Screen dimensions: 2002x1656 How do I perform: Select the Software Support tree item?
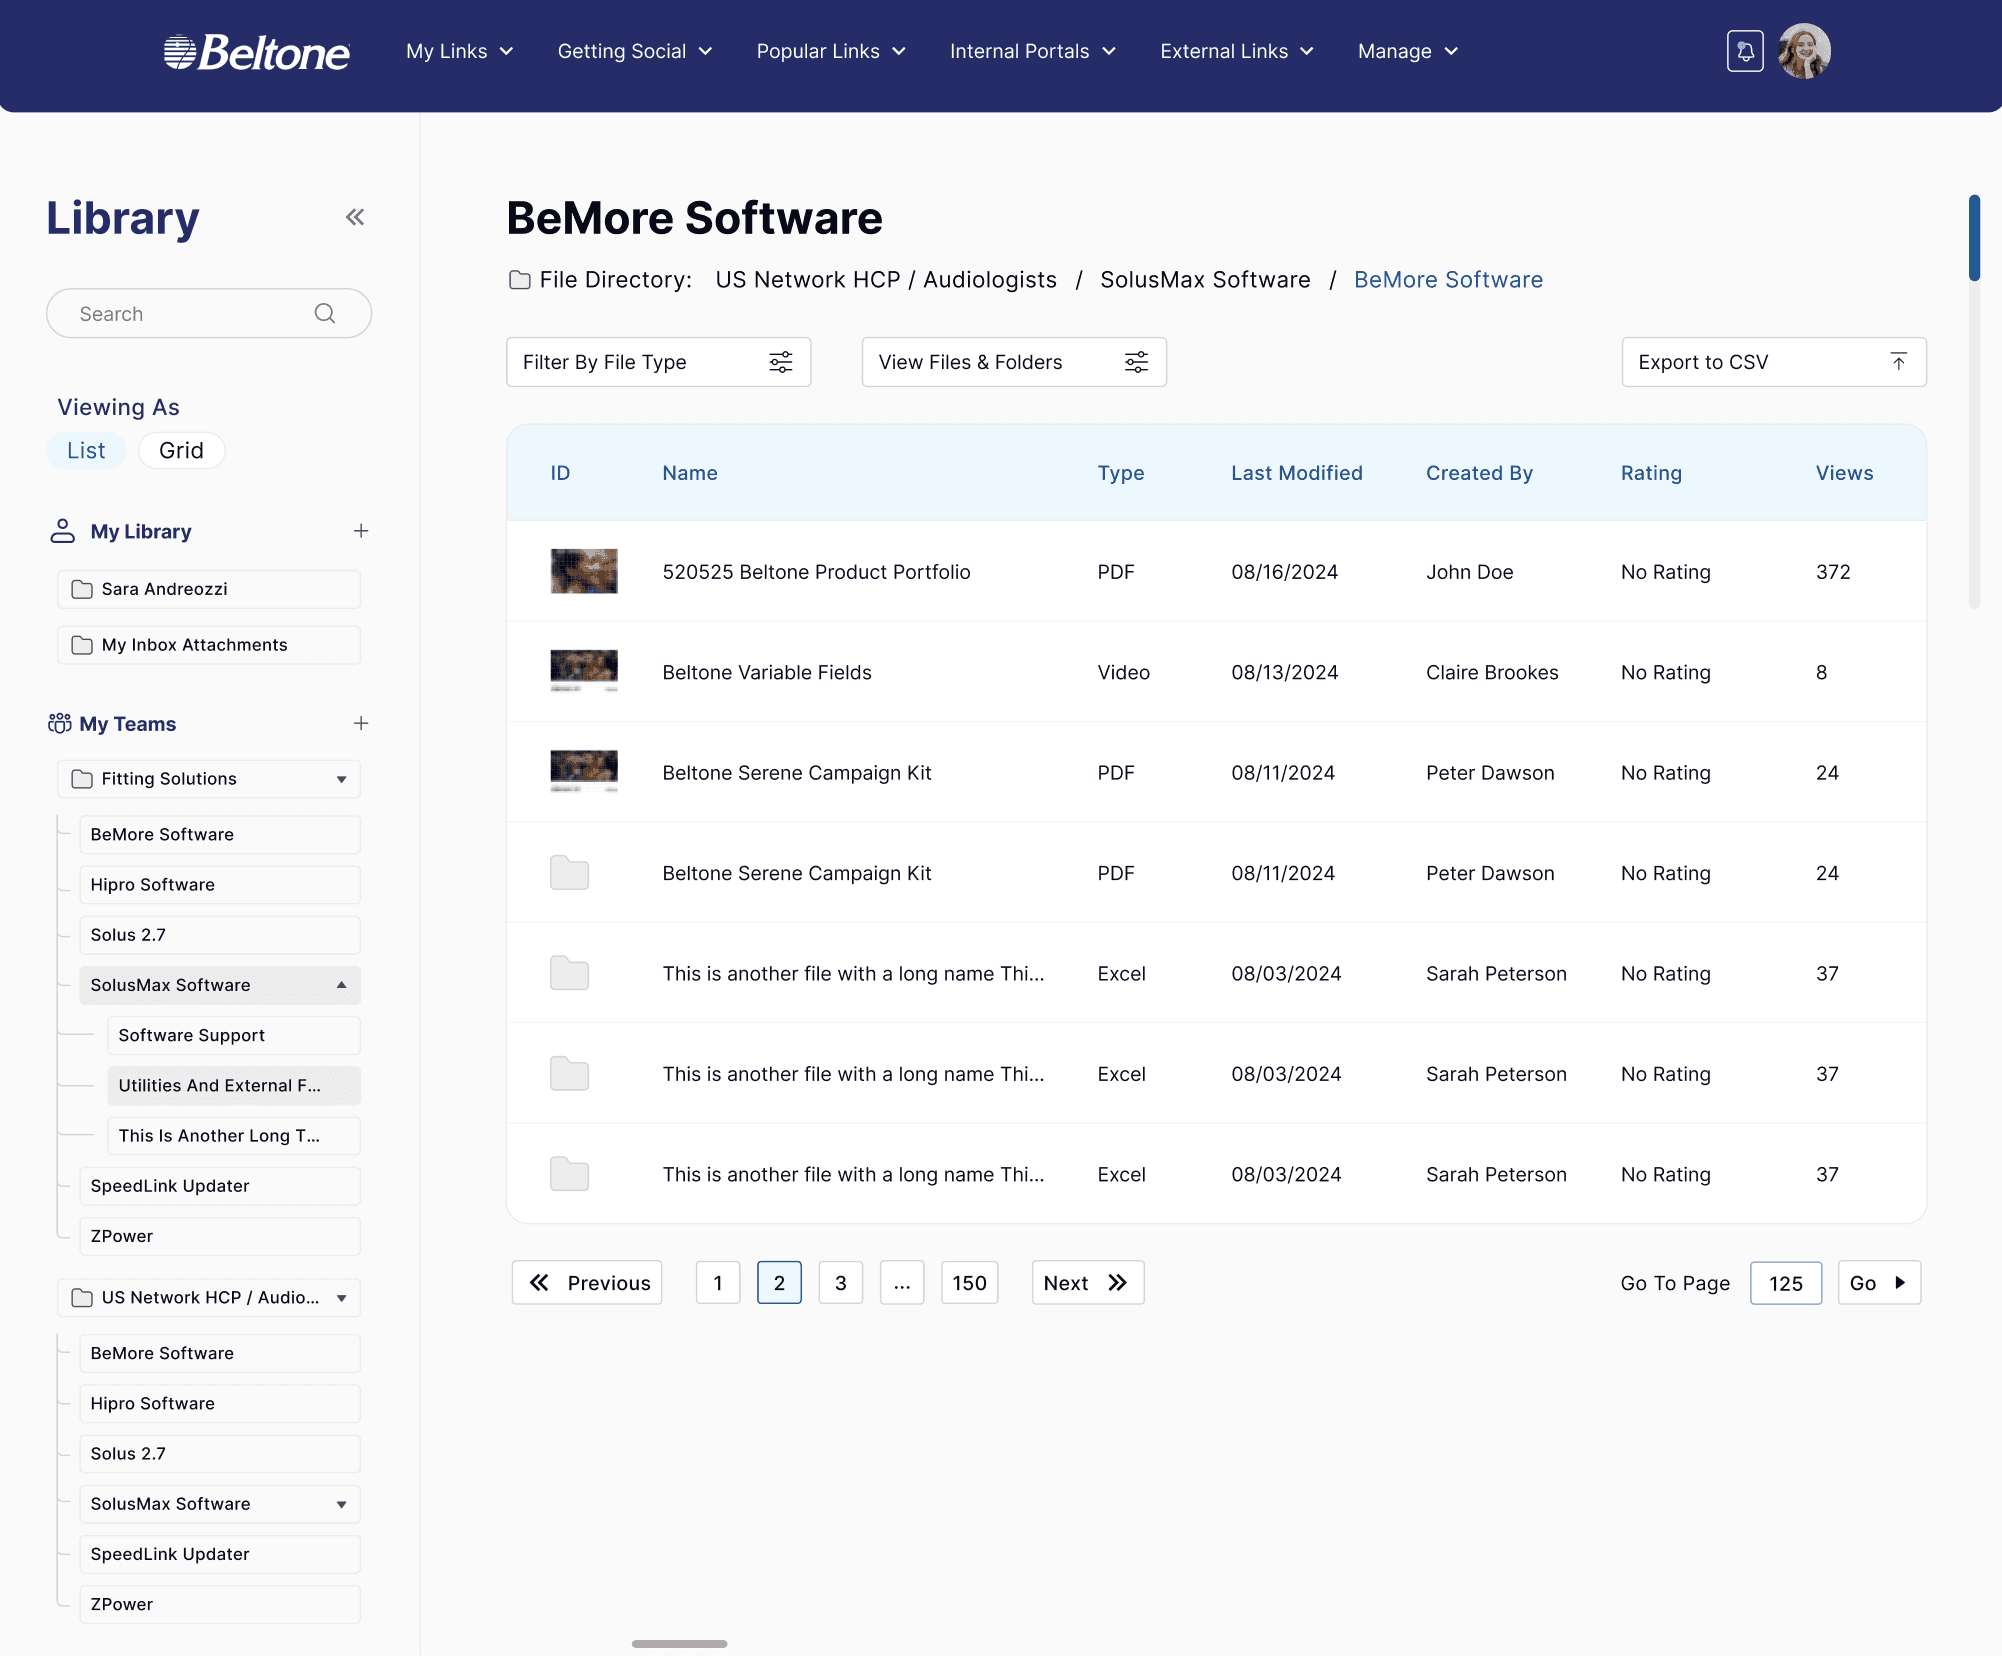(x=234, y=1035)
